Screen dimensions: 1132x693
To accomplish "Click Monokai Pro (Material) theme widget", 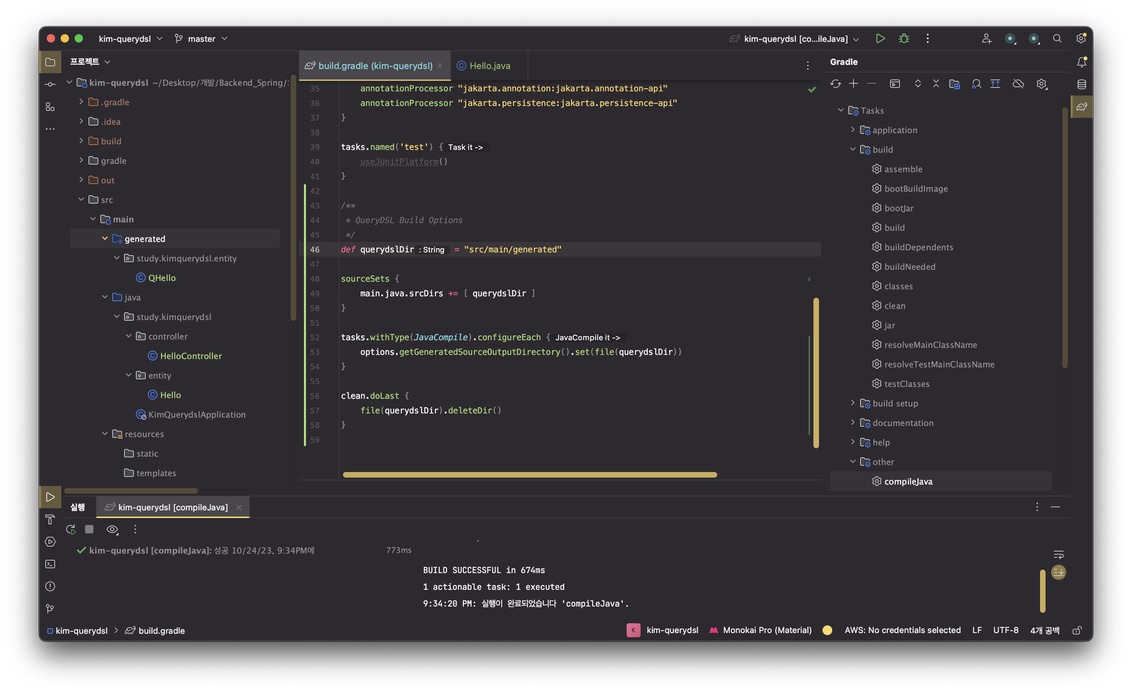I will coord(760,630).
